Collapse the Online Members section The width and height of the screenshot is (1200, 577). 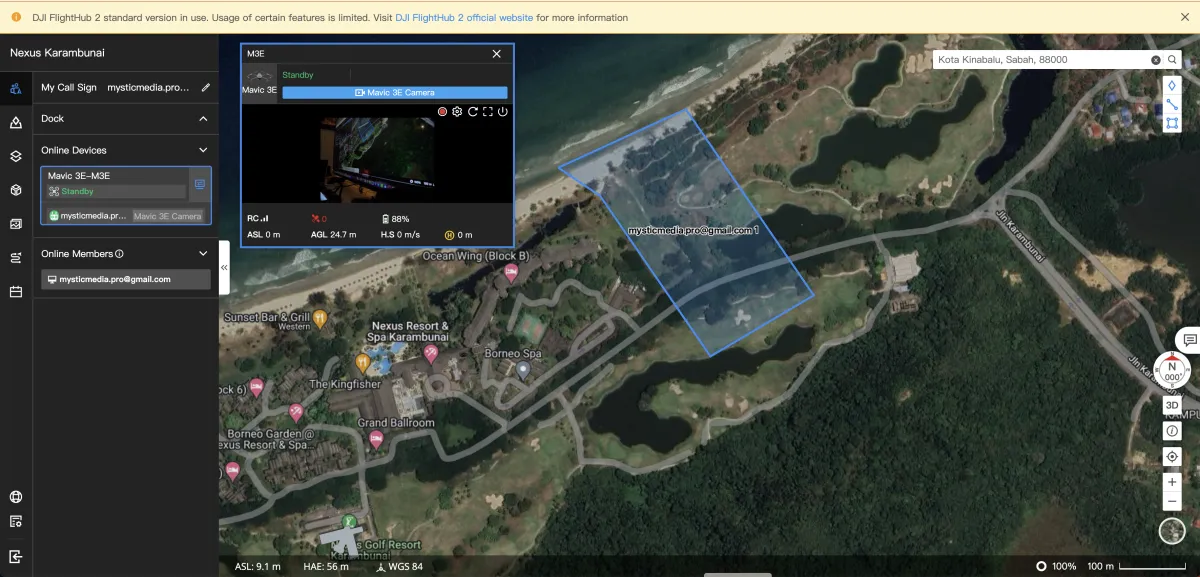coord(203,254)
